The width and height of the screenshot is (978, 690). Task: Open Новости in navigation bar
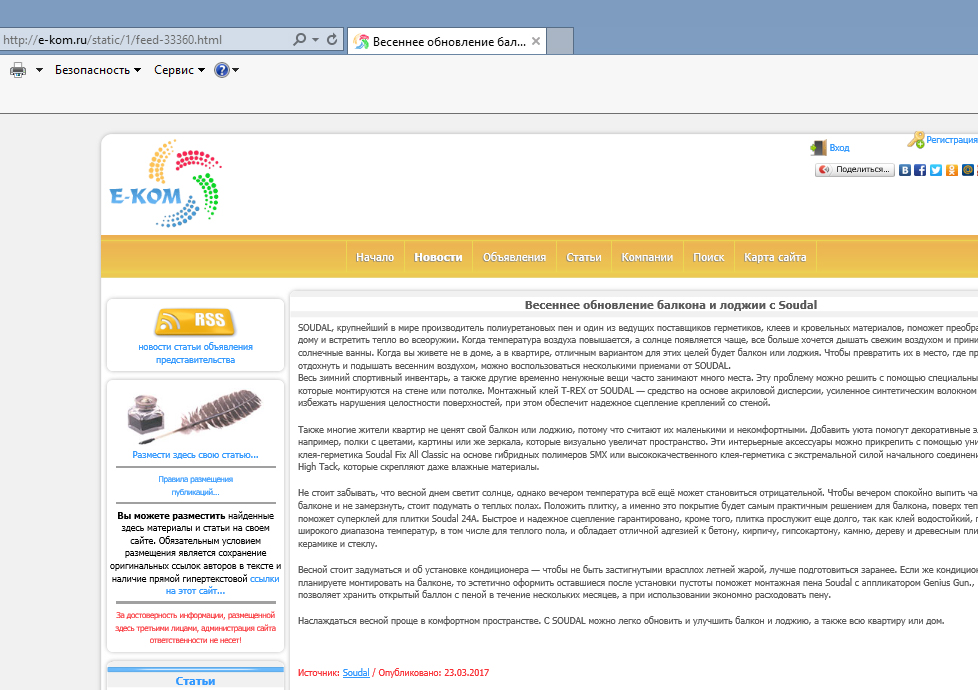[438, 257]
